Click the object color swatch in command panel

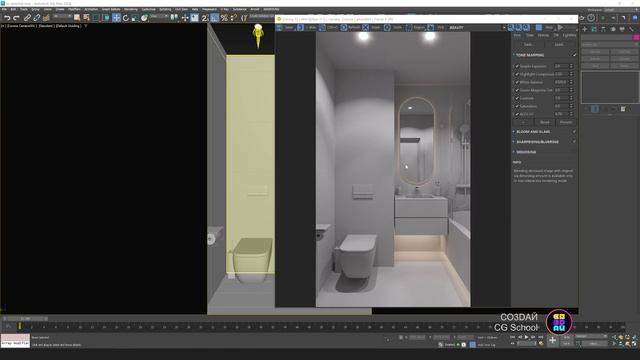[x=636, y=38]
